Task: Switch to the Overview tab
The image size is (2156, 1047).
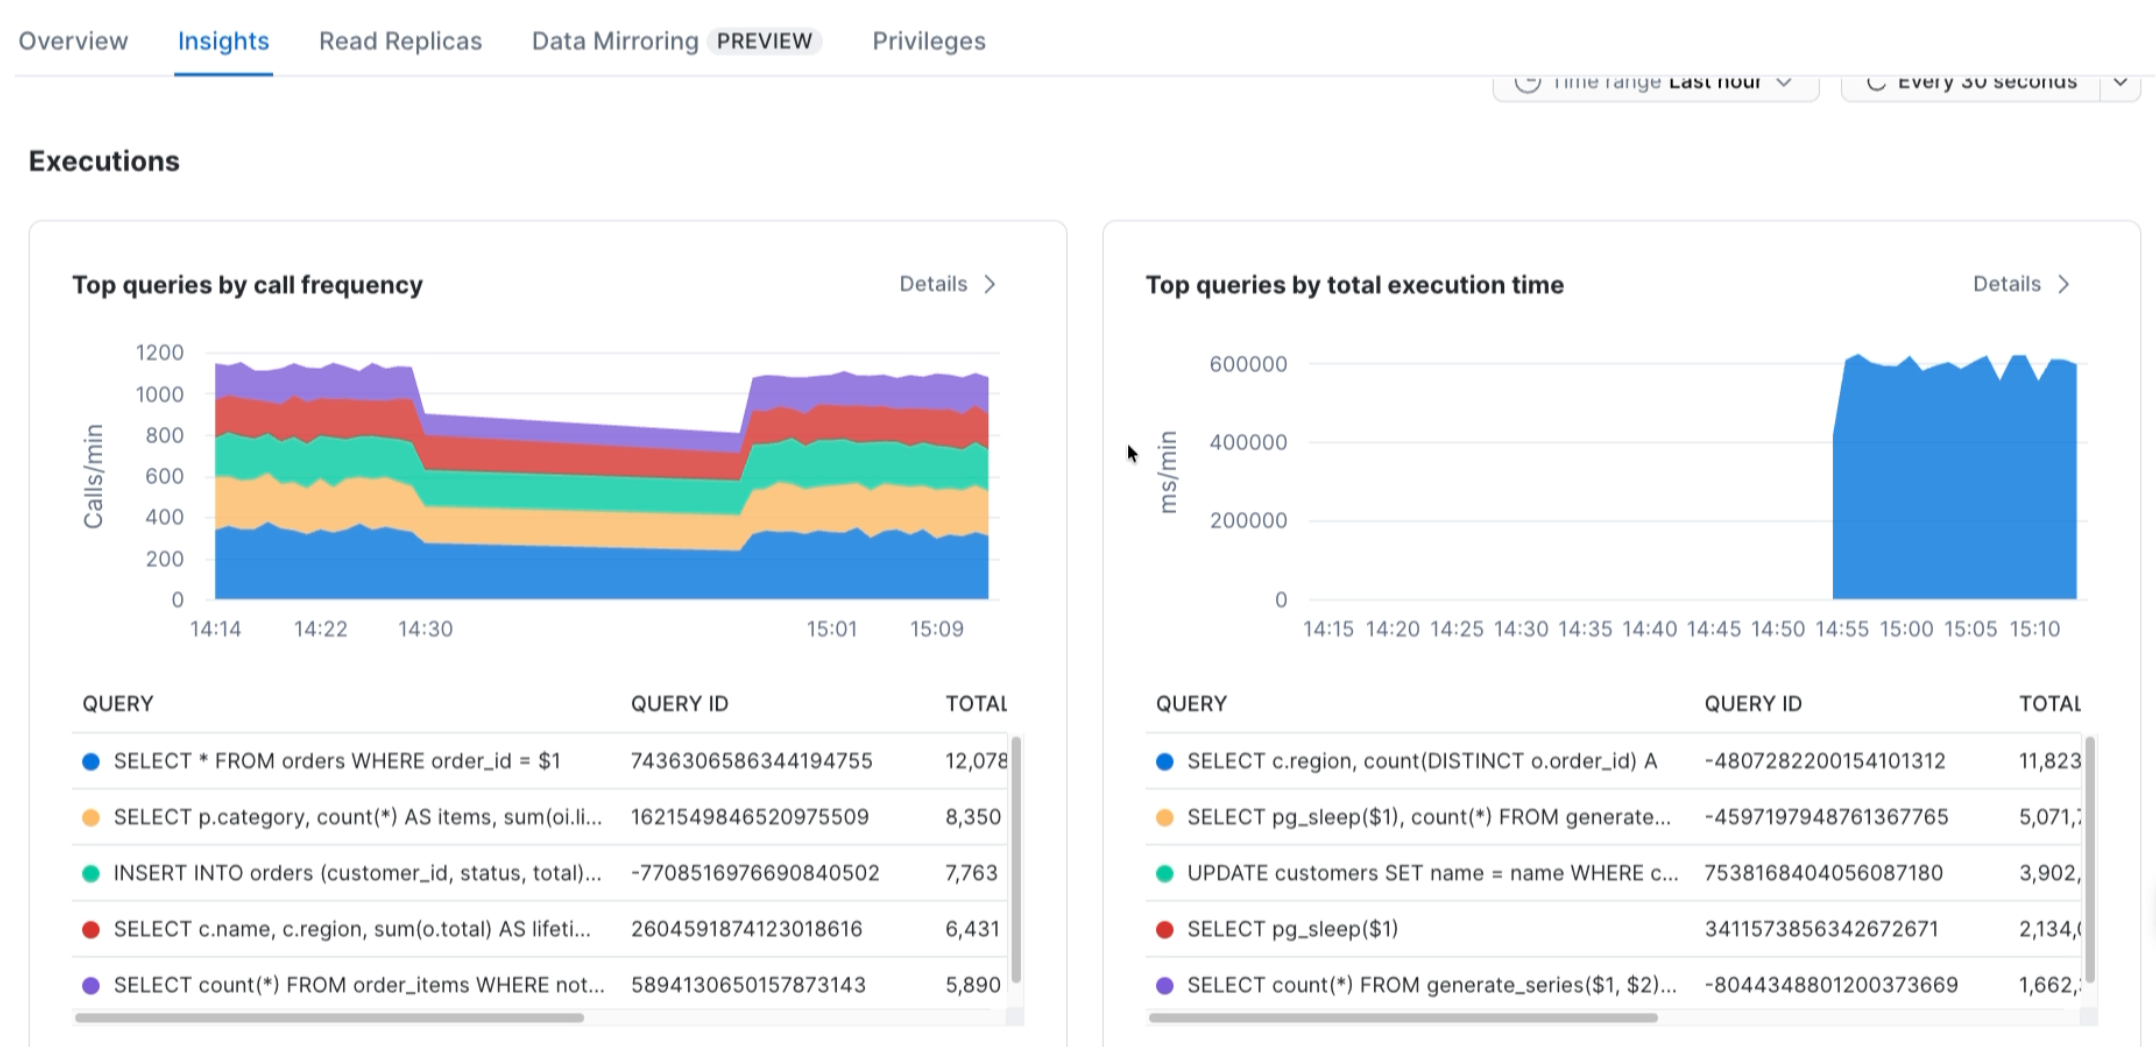Action: 73,41
